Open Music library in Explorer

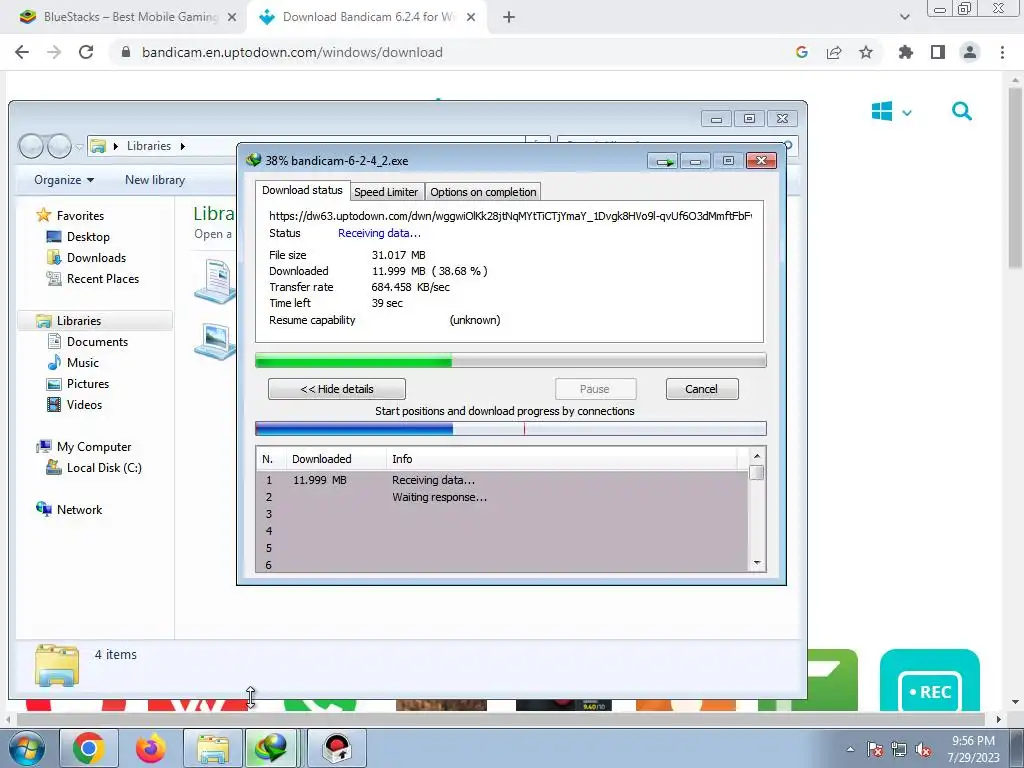(82, 362)
